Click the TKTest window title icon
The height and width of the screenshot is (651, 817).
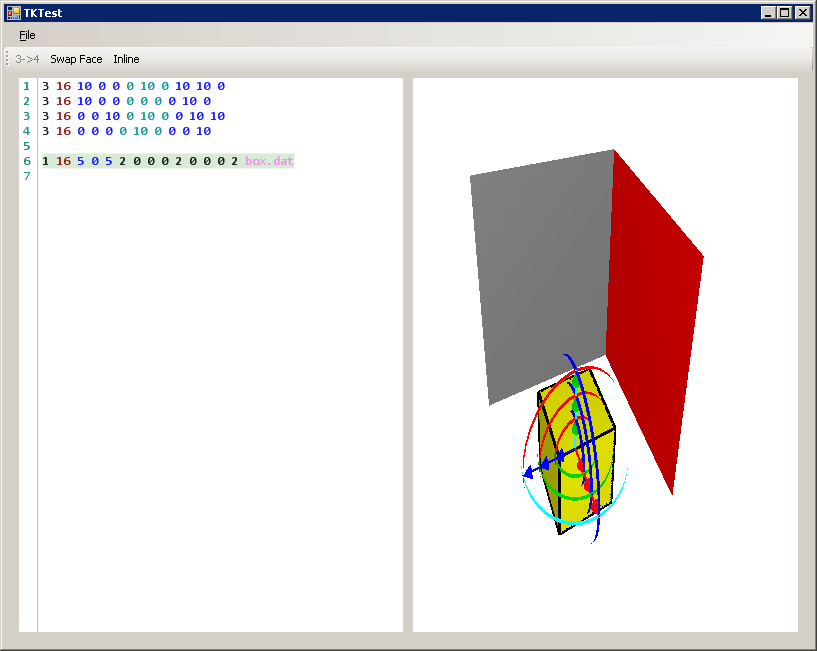tap(14, 13)
